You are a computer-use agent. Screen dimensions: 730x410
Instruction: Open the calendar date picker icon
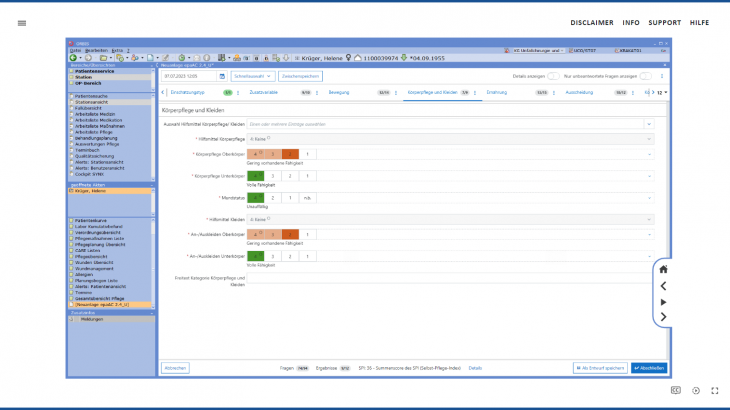click(x=222, y=75)
